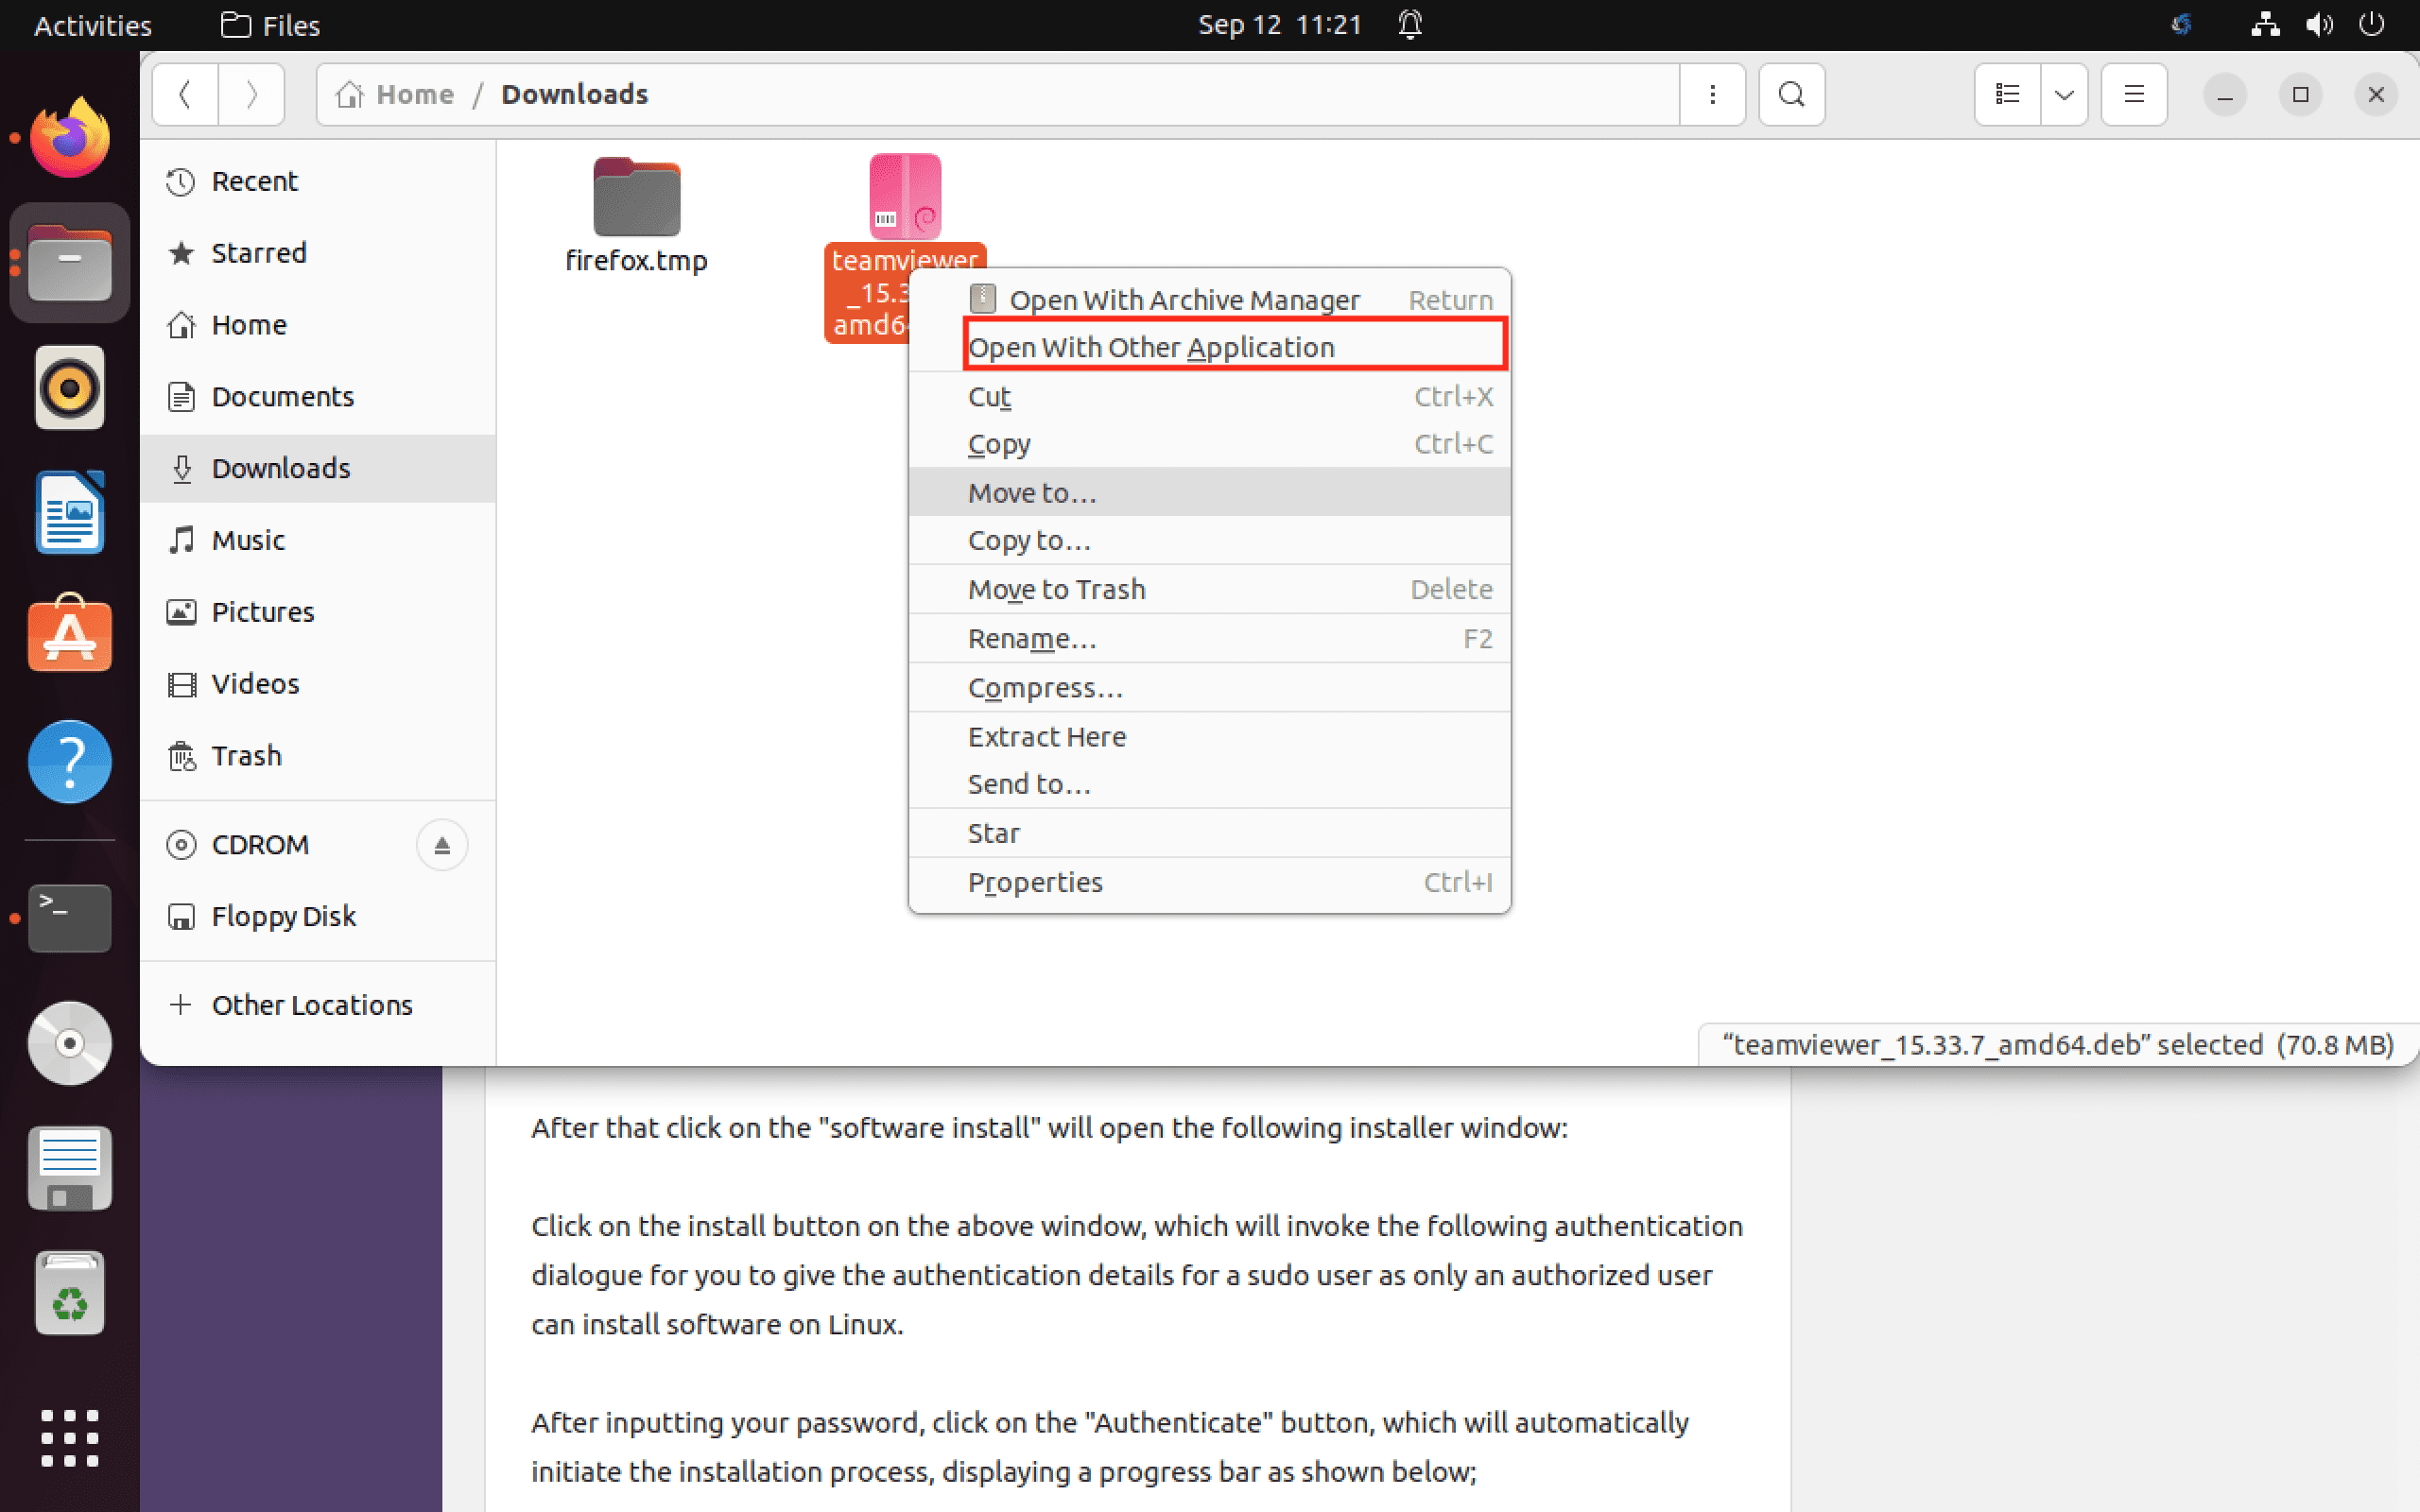Open Rhythmbox music player from the dock

(x=69, y=387)
